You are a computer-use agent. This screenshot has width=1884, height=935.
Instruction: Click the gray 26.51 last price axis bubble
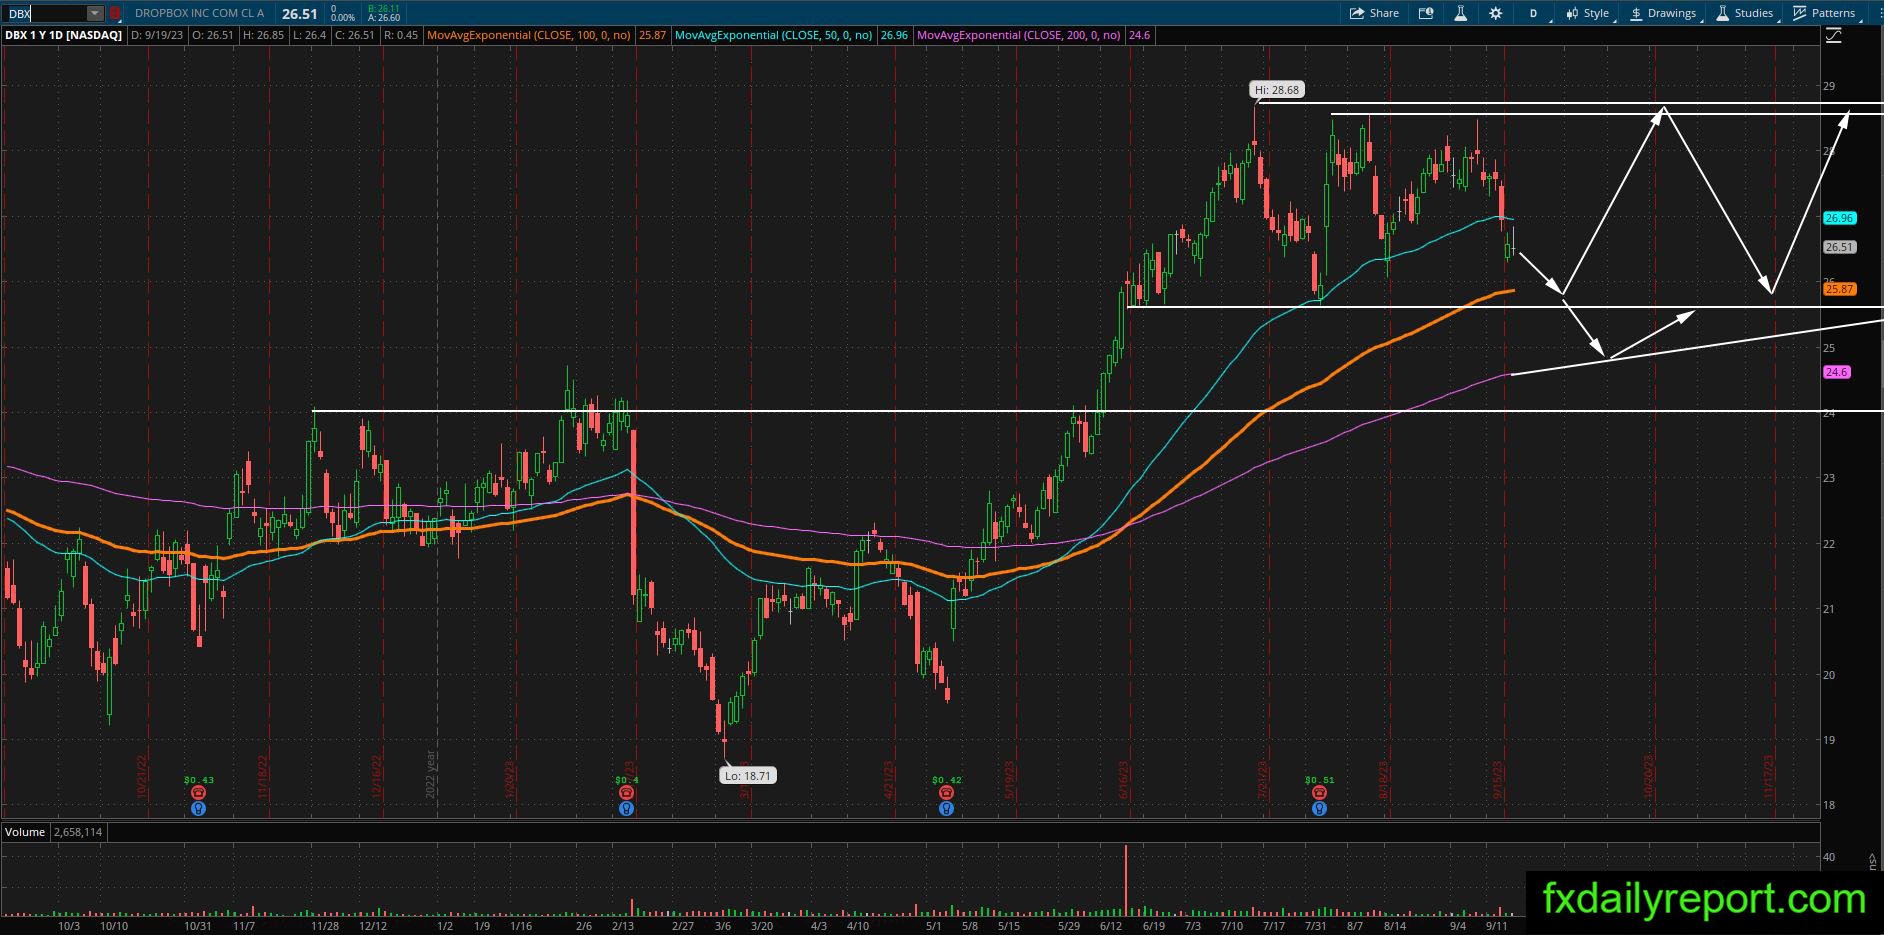1840,247
